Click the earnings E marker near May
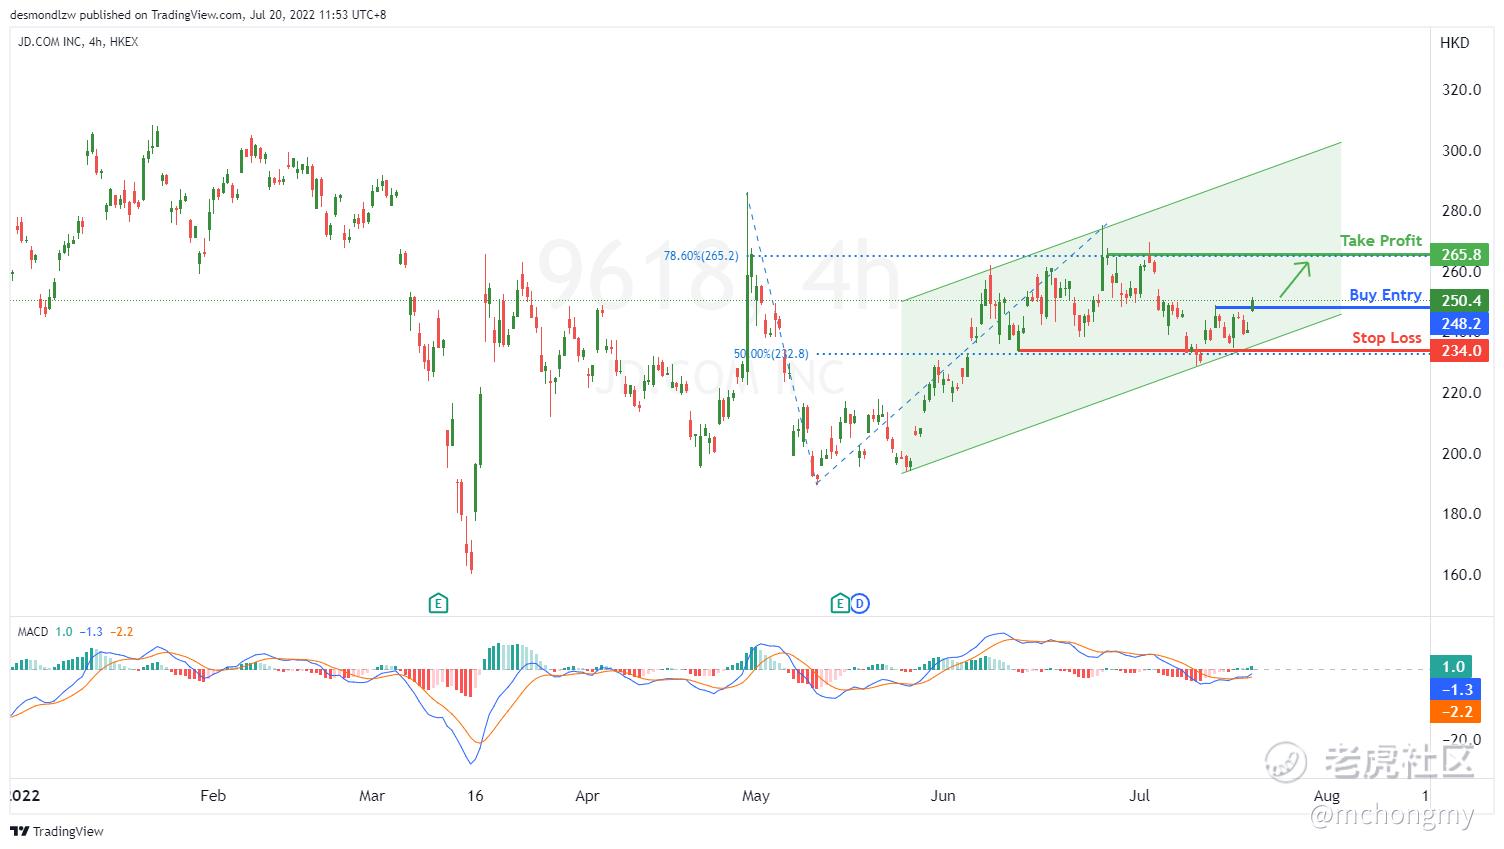Viewport: 1504px width, 849px height. pyautogui.click(x=840, y=603)
